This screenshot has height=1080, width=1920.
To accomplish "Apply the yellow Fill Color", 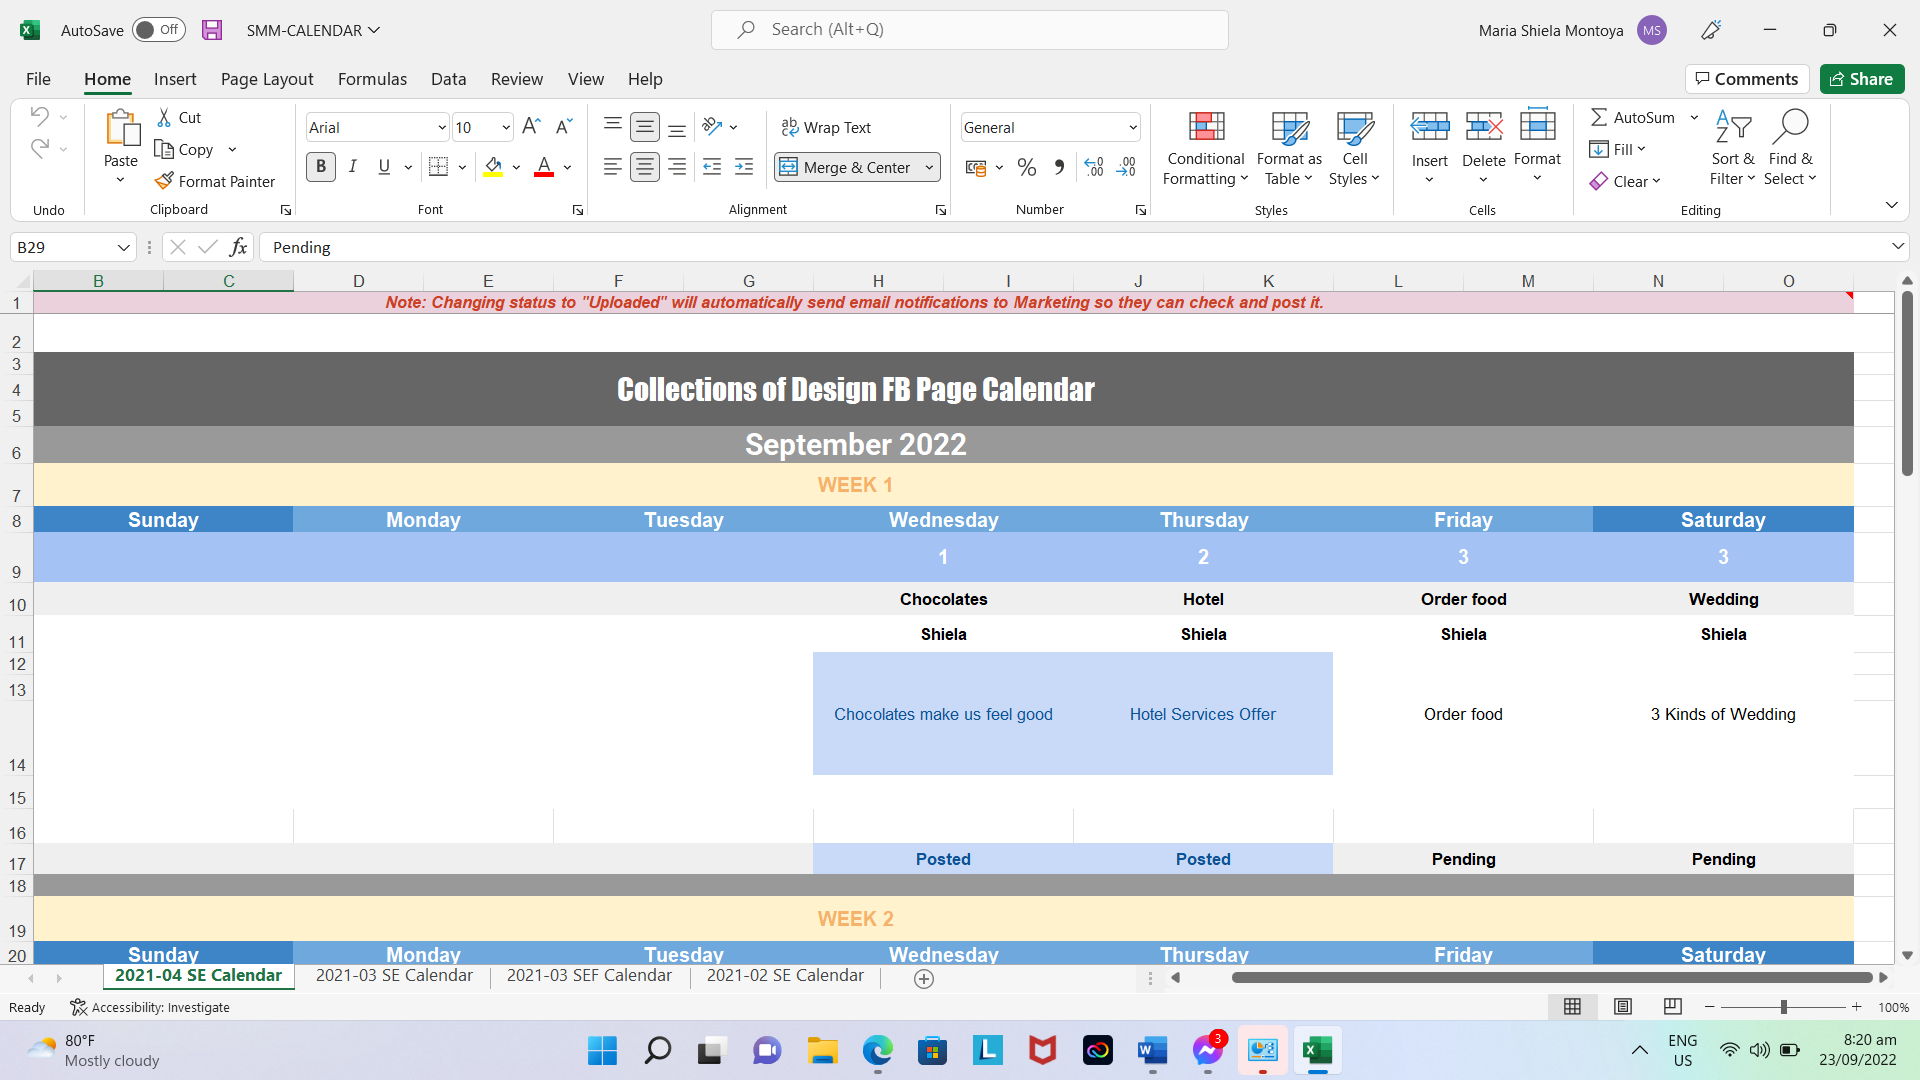I will point(493,167).
